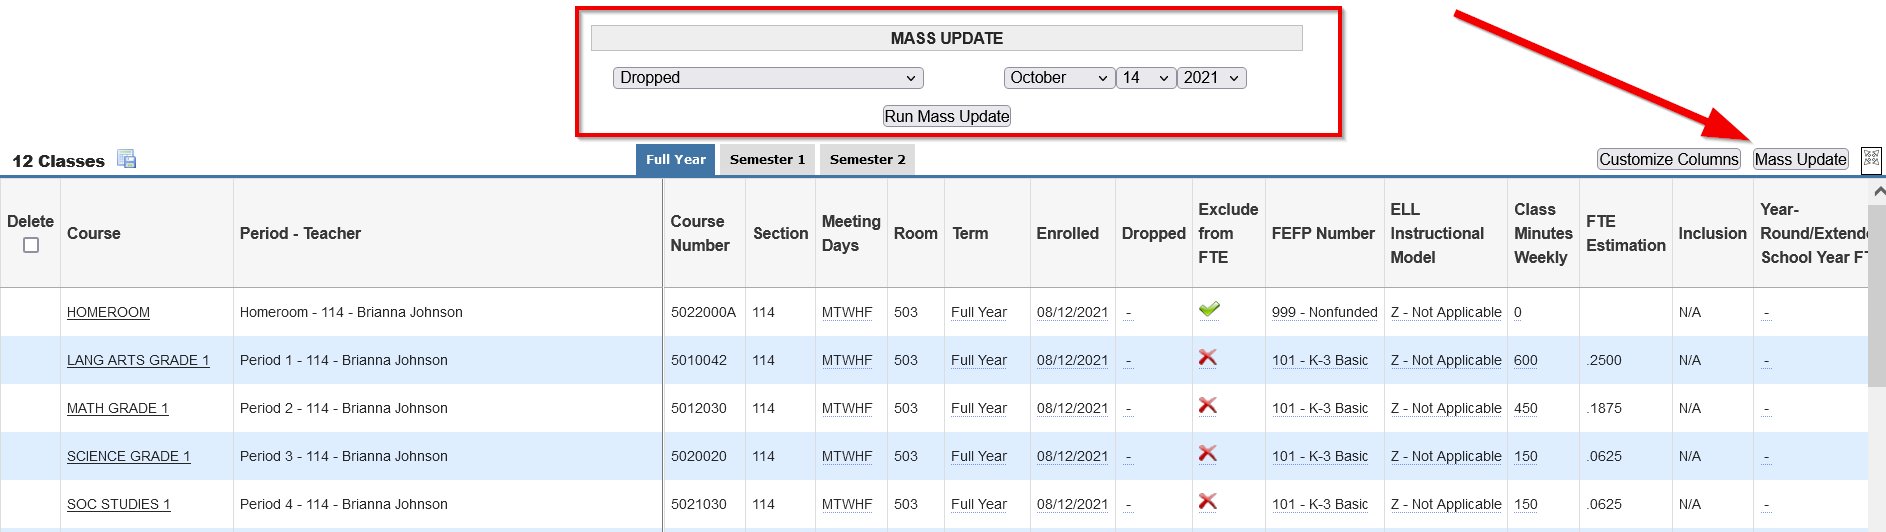Viewport: 1886px width, 532px height.
Task: Switch to the Semester 1 tab
Action: point(767,160)
